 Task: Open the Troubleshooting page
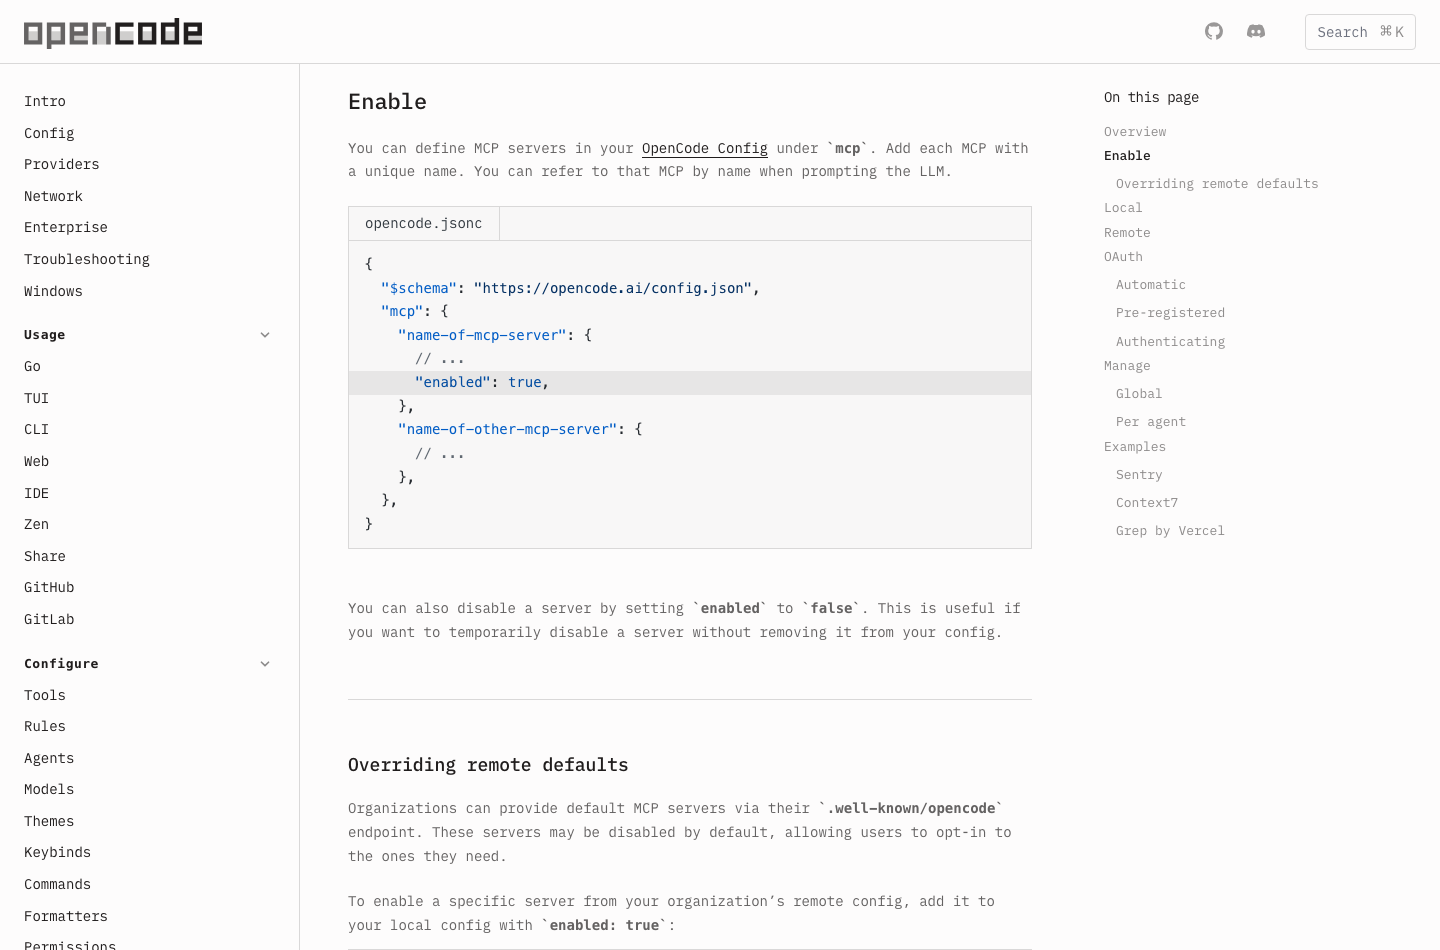click(x=87, y=260)
